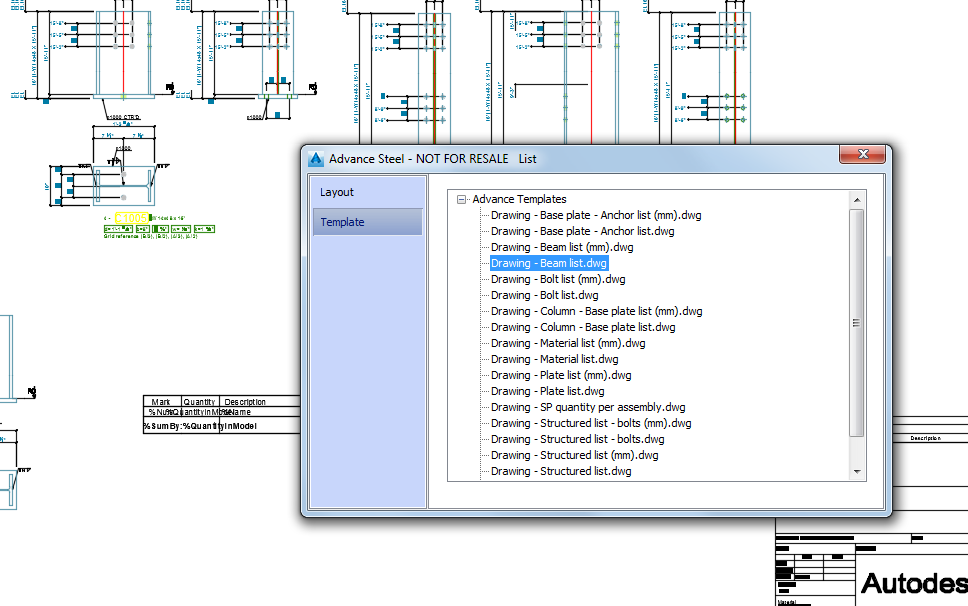Select Drawing - Material list.dwg template
Screen dimensions: 968x606
click(x=554, y=360)
